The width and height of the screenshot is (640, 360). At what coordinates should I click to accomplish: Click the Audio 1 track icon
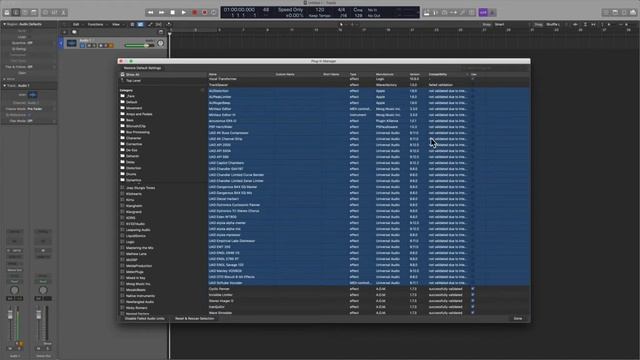click(71, 43)
